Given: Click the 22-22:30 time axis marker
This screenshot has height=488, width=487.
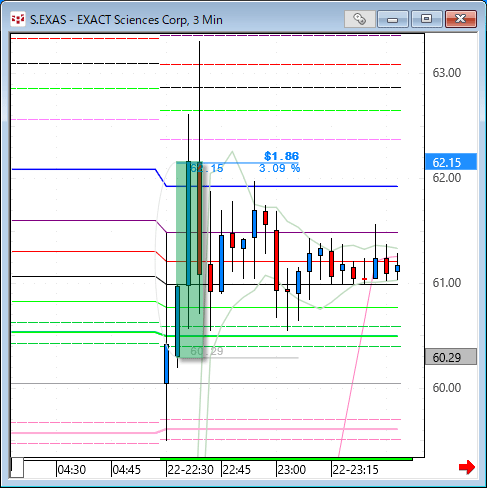Looking at the screenshot, I should (x=190, y=470).
